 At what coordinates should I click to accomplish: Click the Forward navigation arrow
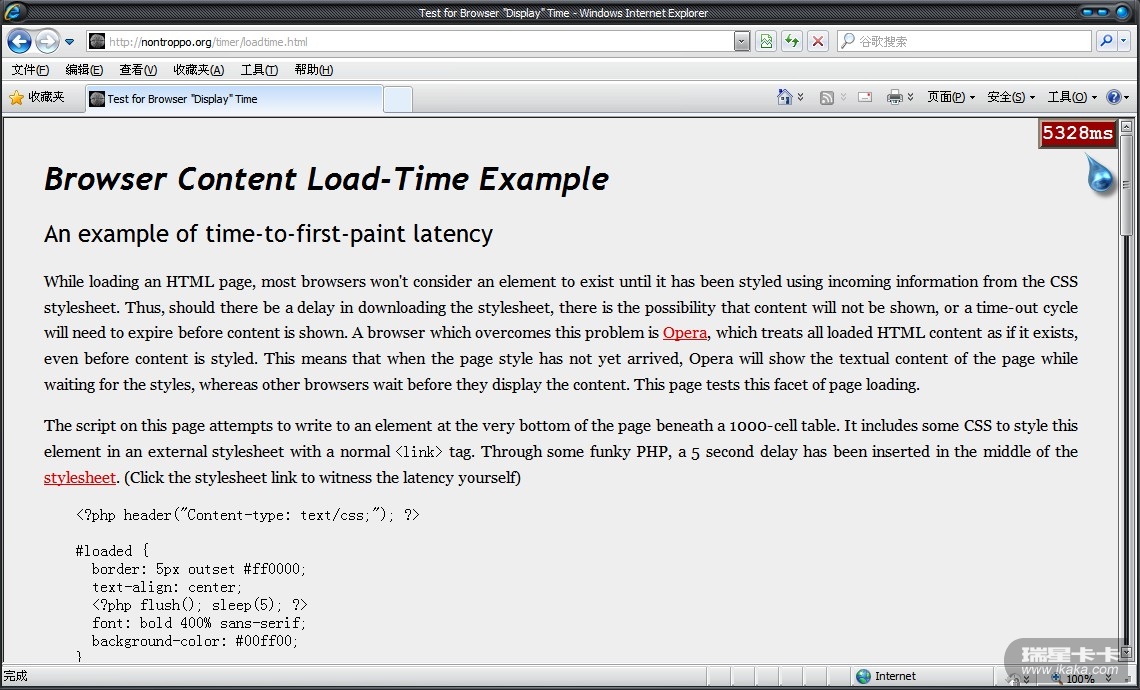click(47, 41)
